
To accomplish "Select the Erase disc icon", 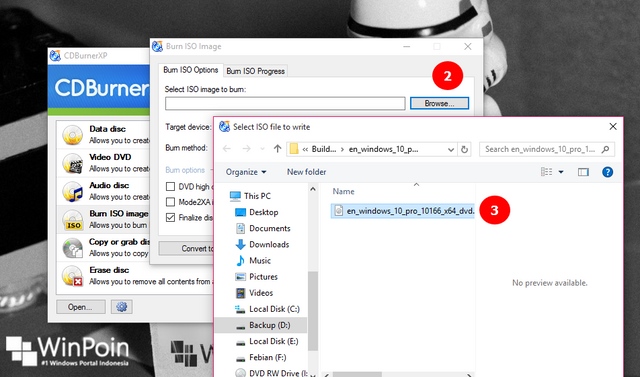I will (73, 276).
